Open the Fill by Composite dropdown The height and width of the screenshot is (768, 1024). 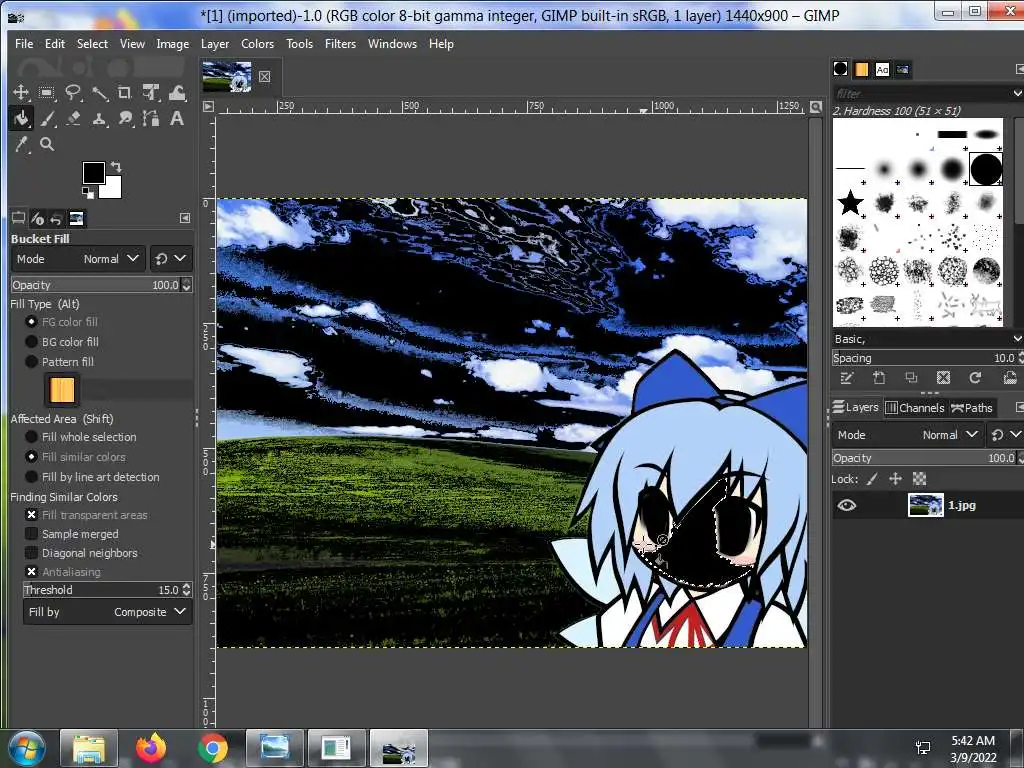(108, 612)
